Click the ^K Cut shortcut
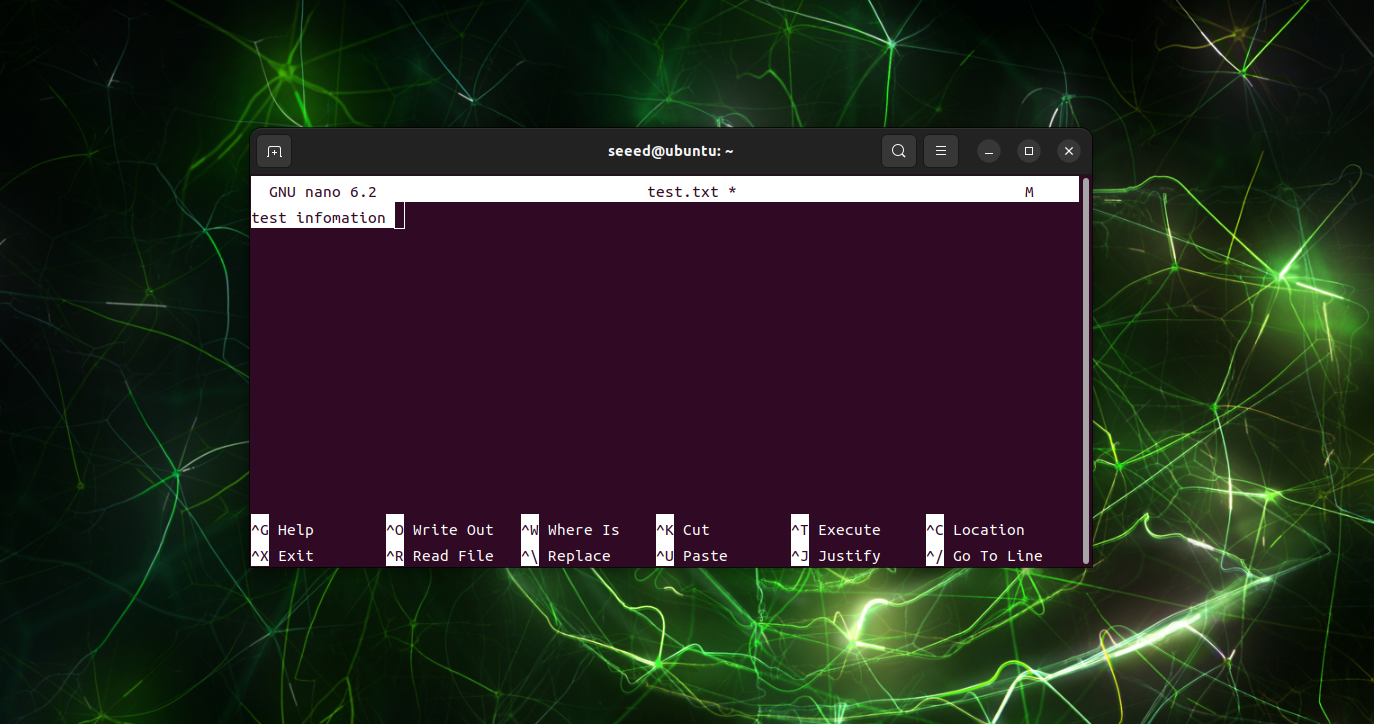Screen dimensions: 1374x724 [x=683, y=530]
